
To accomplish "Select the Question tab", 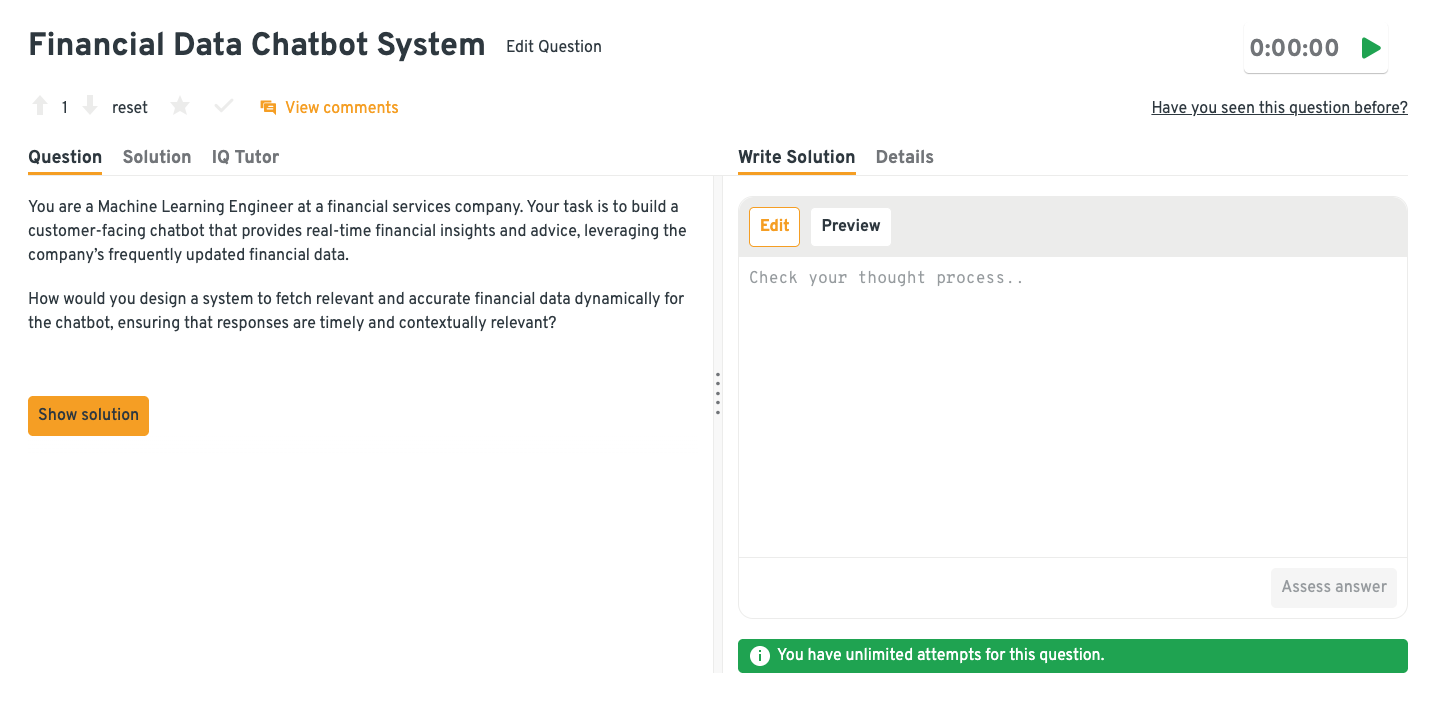I will click(65, 157).
